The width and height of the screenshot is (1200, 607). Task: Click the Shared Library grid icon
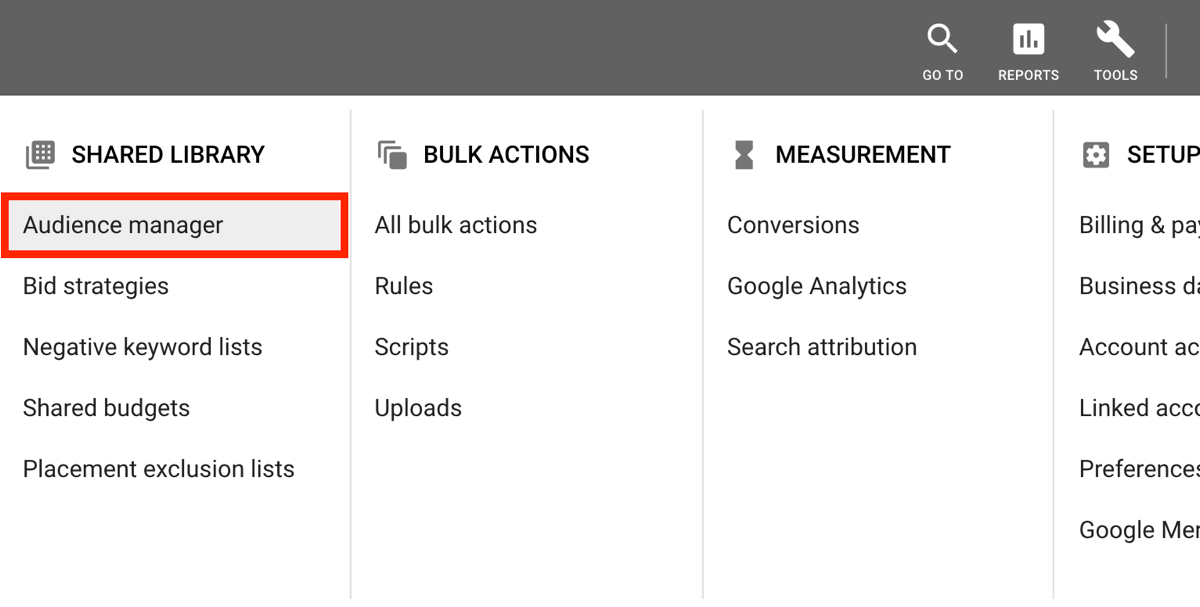tap(41, 154)
